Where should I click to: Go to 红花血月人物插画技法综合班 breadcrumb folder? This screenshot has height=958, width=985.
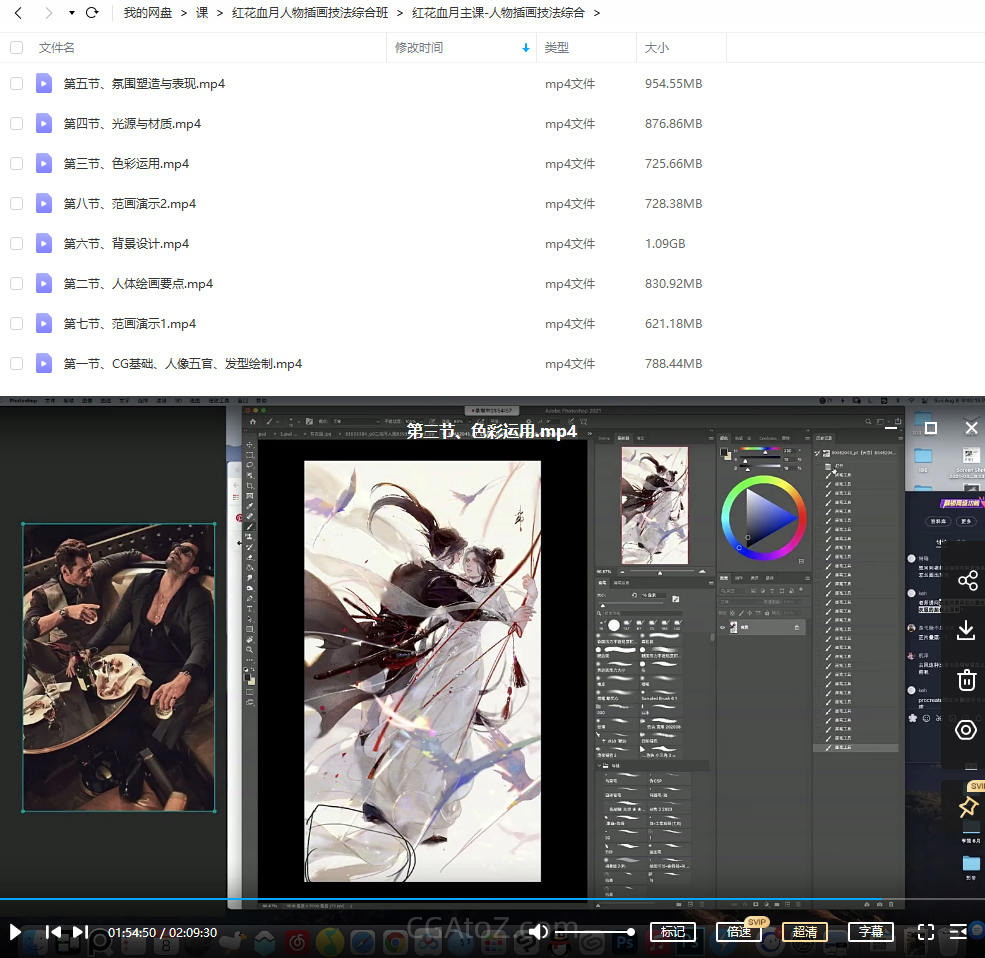pos(309,13)
